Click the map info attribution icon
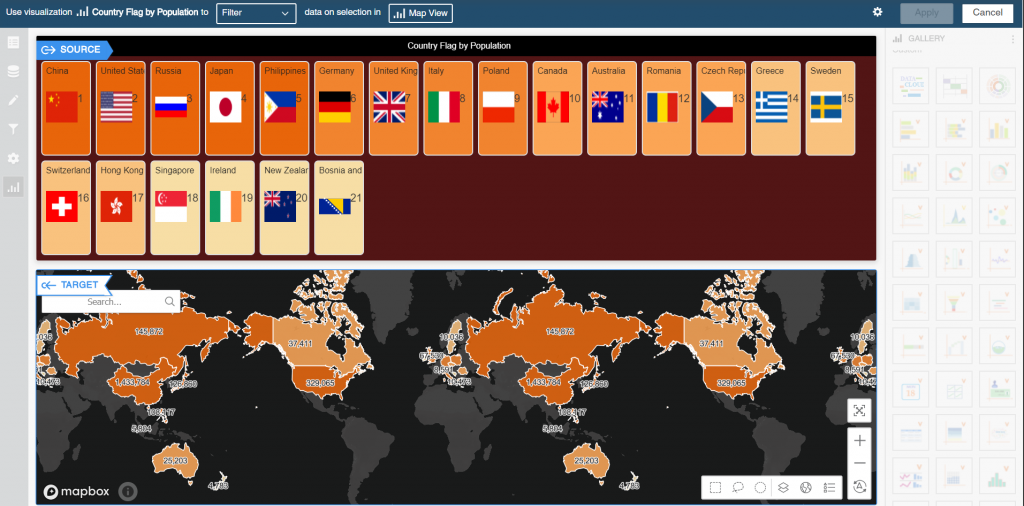 click(x=128, y=492)
